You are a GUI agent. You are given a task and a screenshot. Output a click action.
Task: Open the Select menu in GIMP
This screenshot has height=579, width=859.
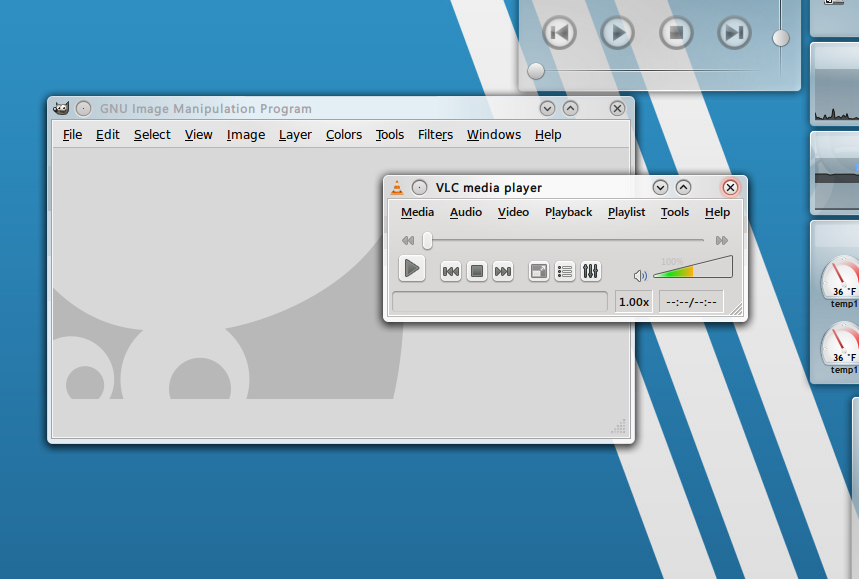click(x=152, y=135)
